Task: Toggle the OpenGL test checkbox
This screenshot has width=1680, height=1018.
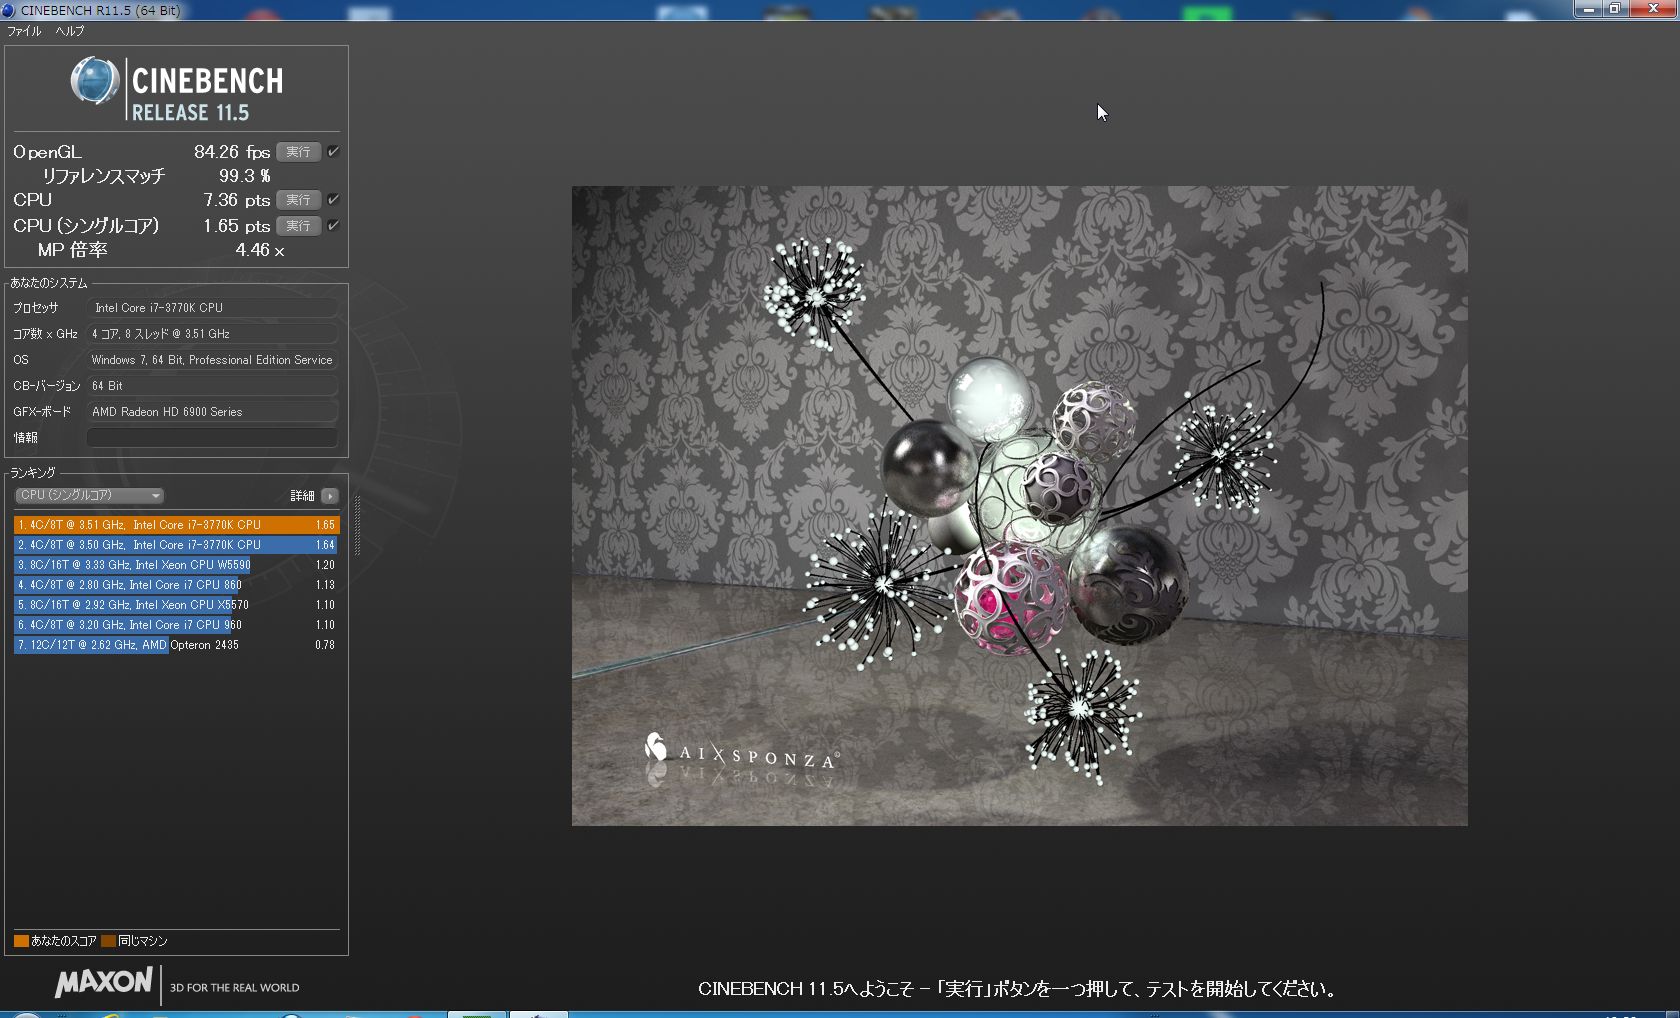Action: 333,152
